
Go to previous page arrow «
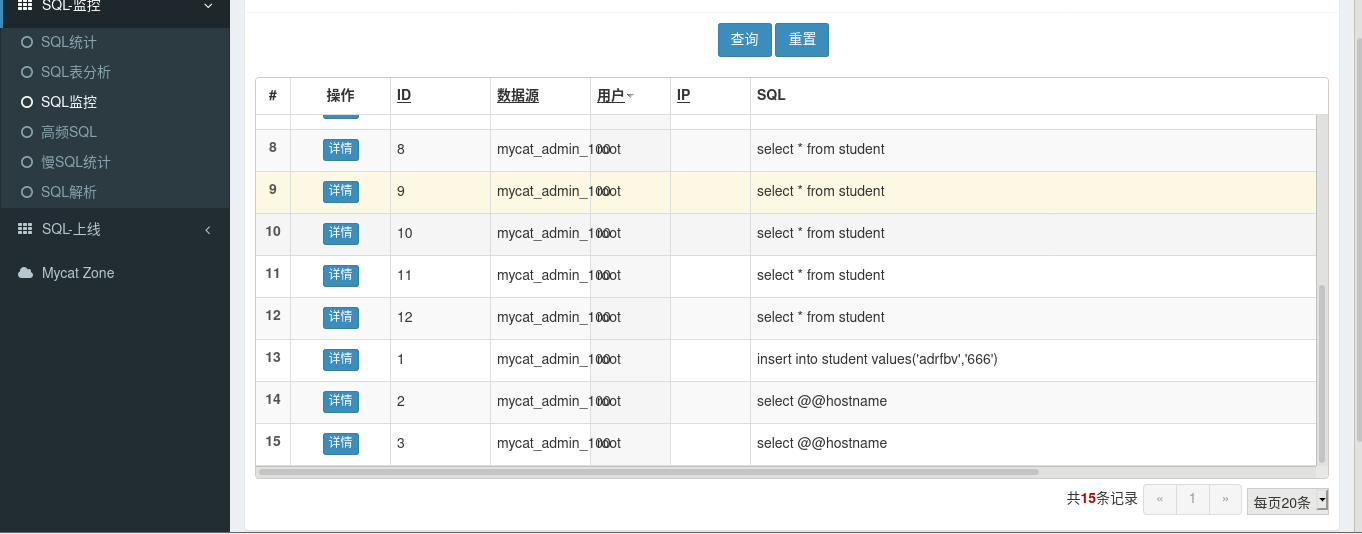[x=1160, y=499]
